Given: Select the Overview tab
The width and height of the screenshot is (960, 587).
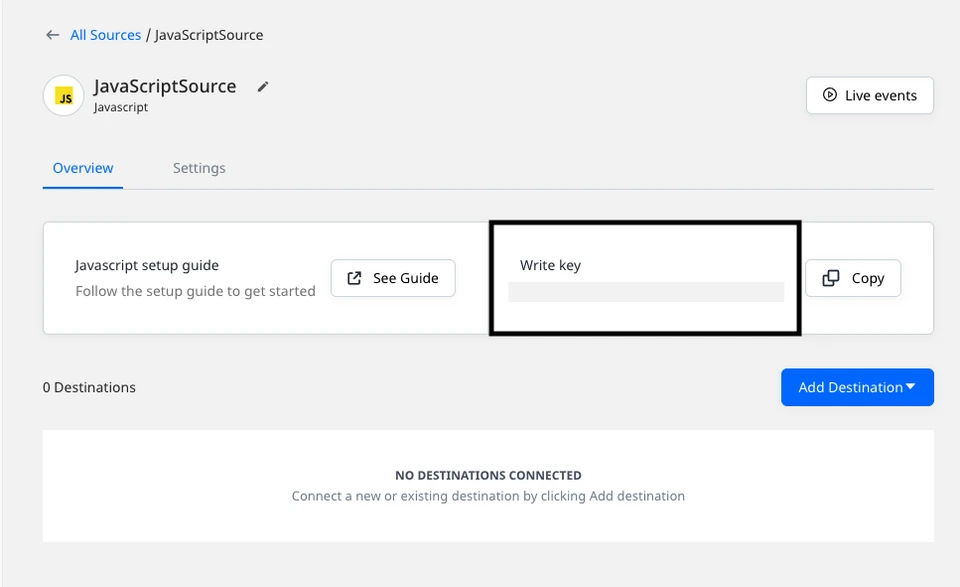Looking at the screenshot, I should (x=82, y=168).
